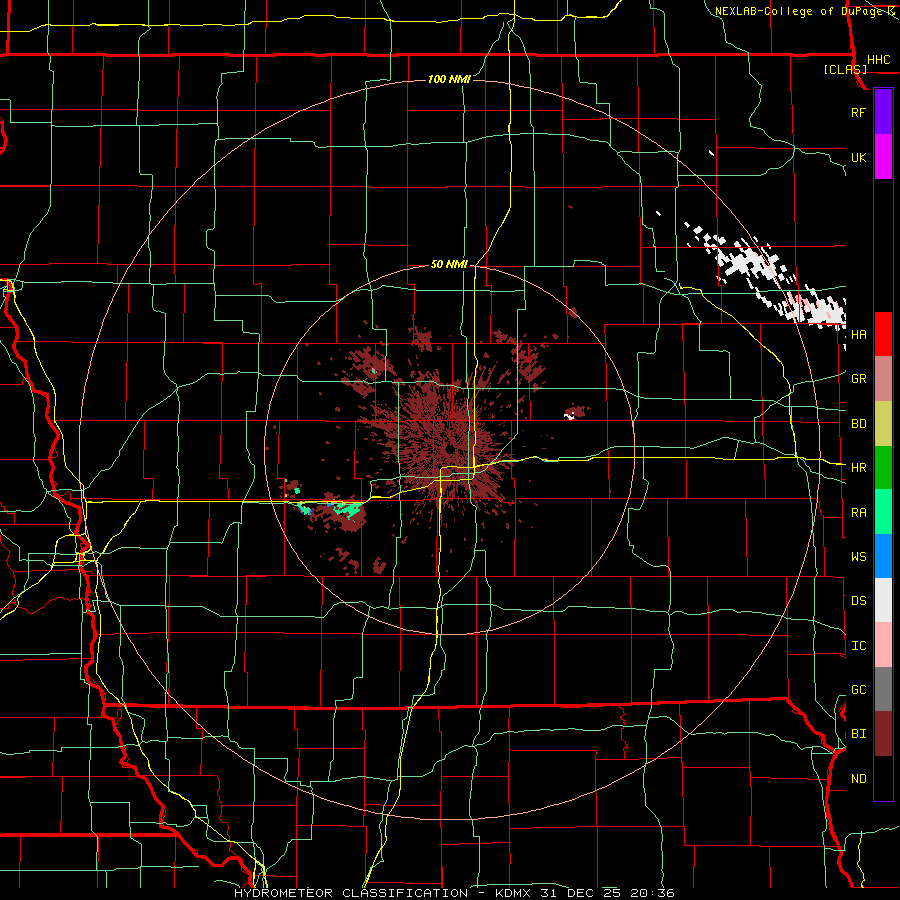Image resolution: width=900 pixels, height=900 pixels.
Task: Click the IC legend label
Action: [x=858, y=646]
